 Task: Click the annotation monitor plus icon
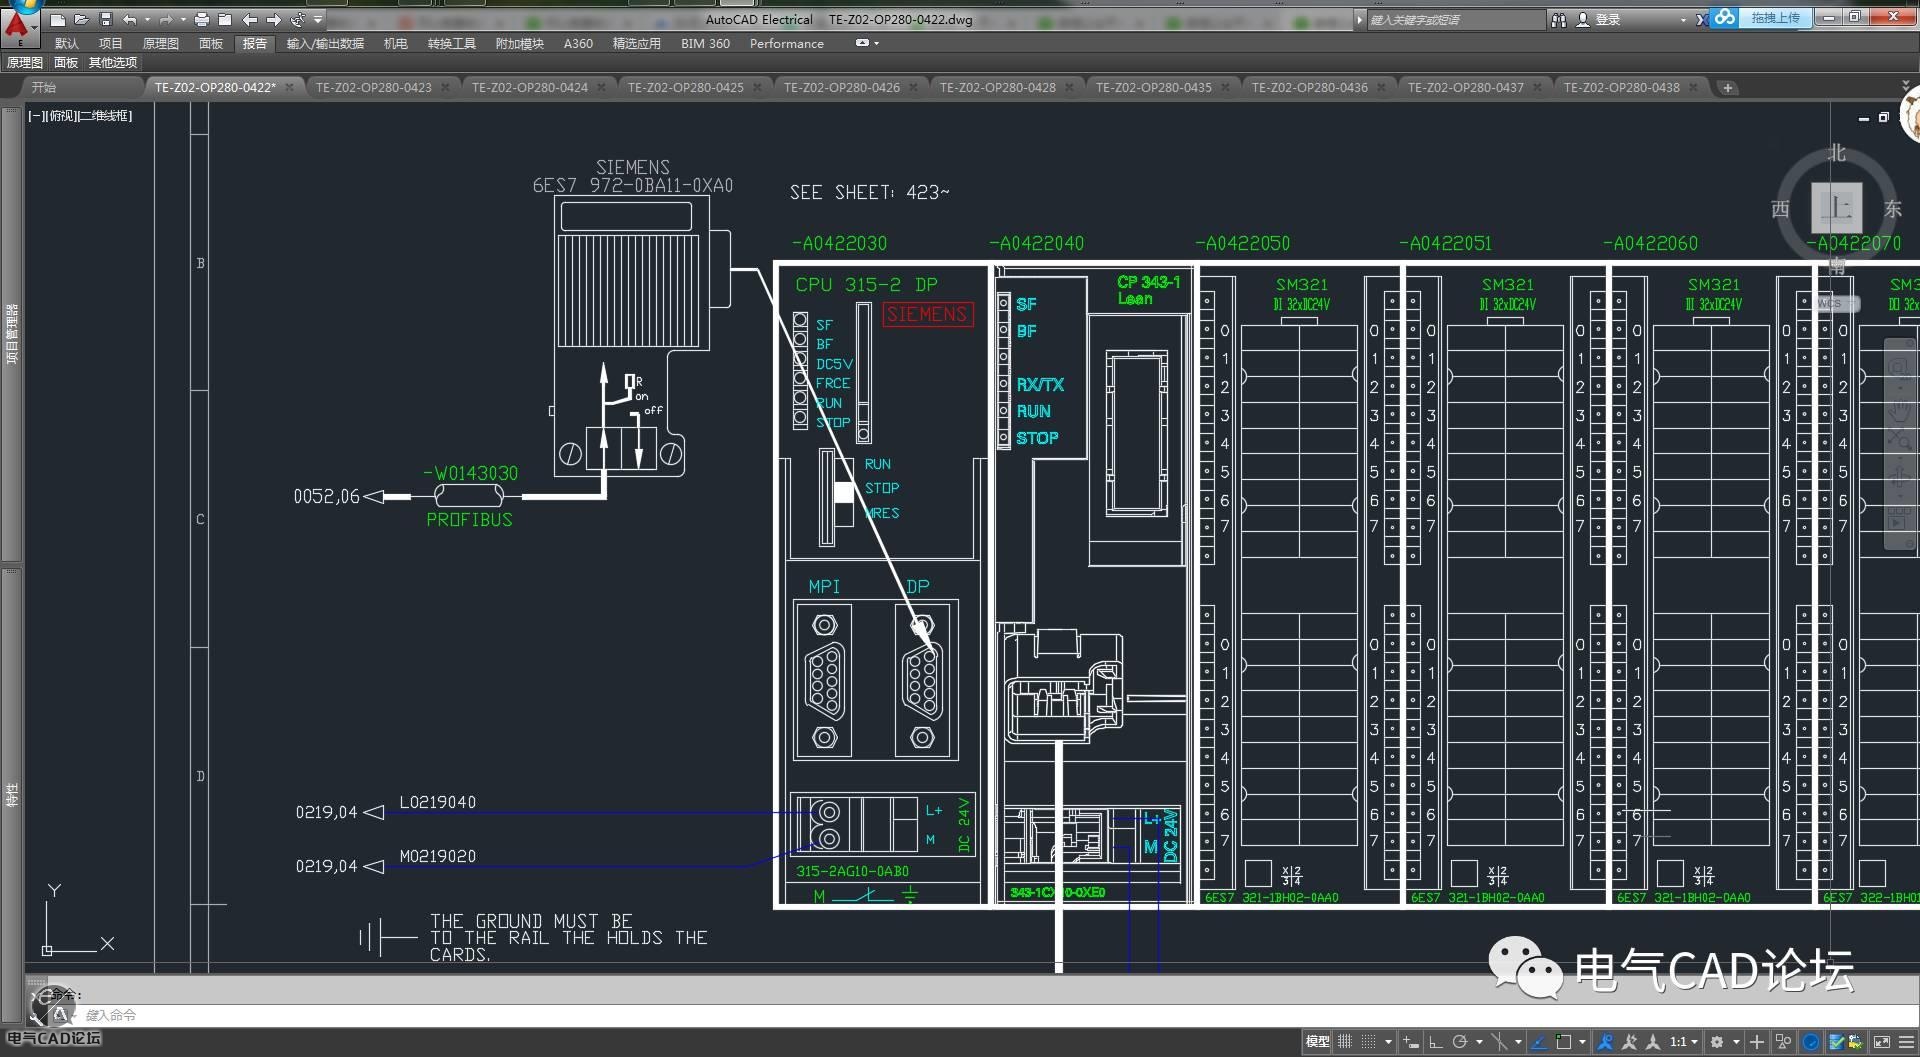point(1757,1042)
